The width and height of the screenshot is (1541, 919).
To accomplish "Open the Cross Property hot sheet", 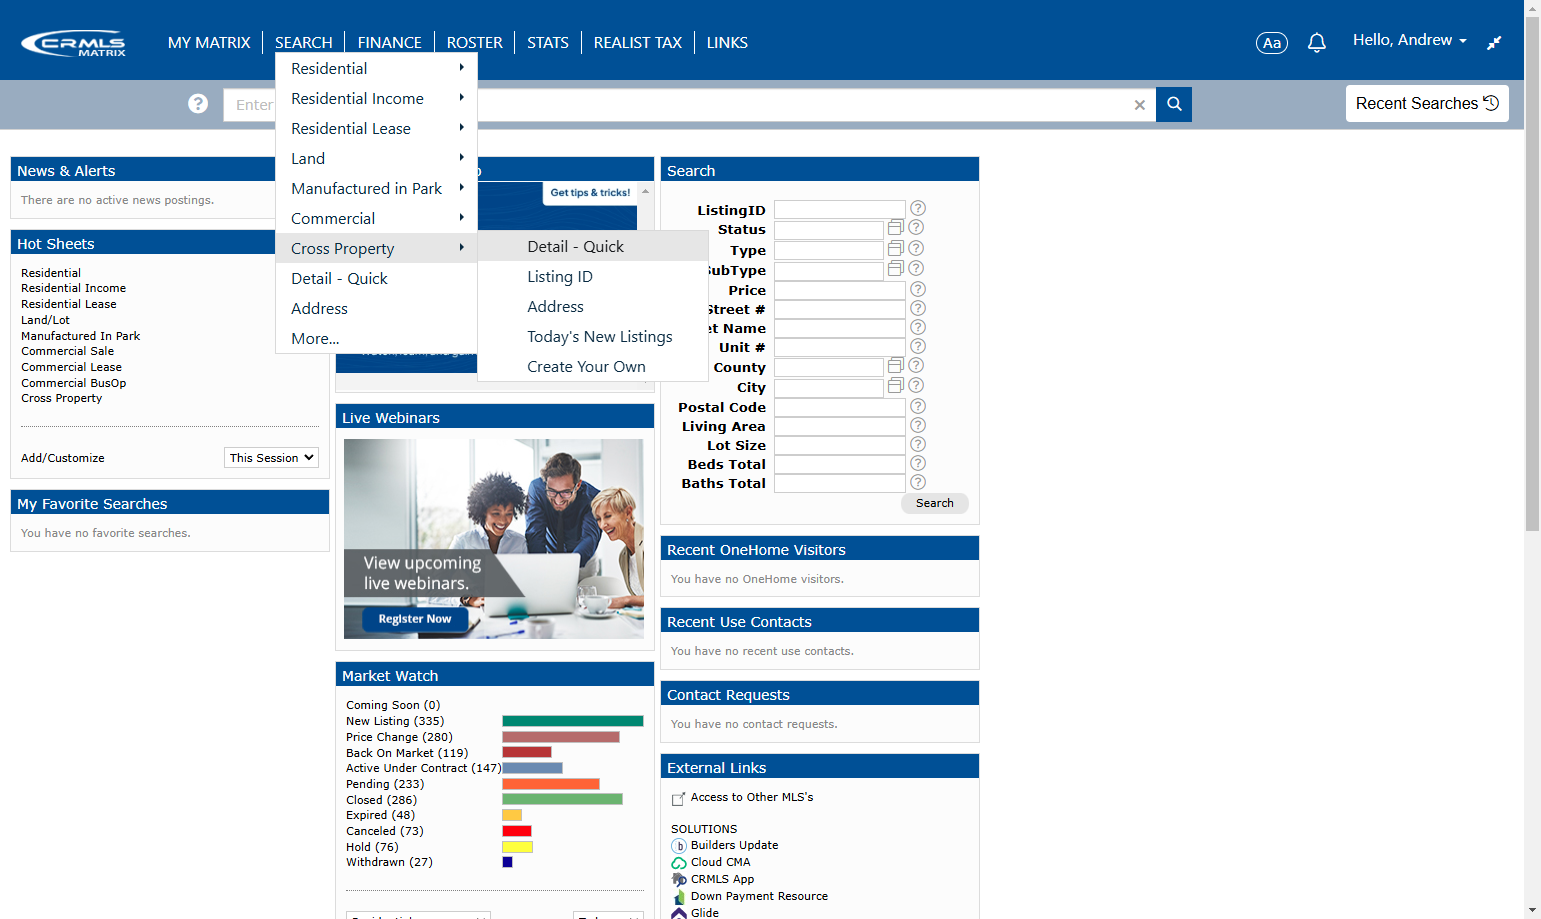I will coord(62,398).
